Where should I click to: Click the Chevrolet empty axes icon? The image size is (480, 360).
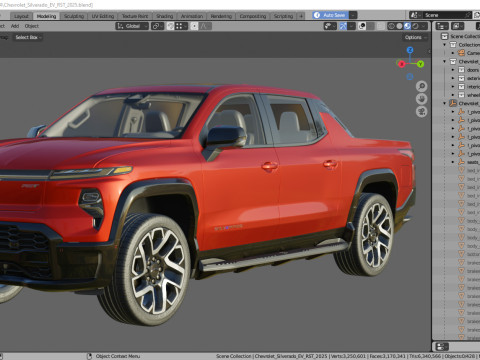453,103
